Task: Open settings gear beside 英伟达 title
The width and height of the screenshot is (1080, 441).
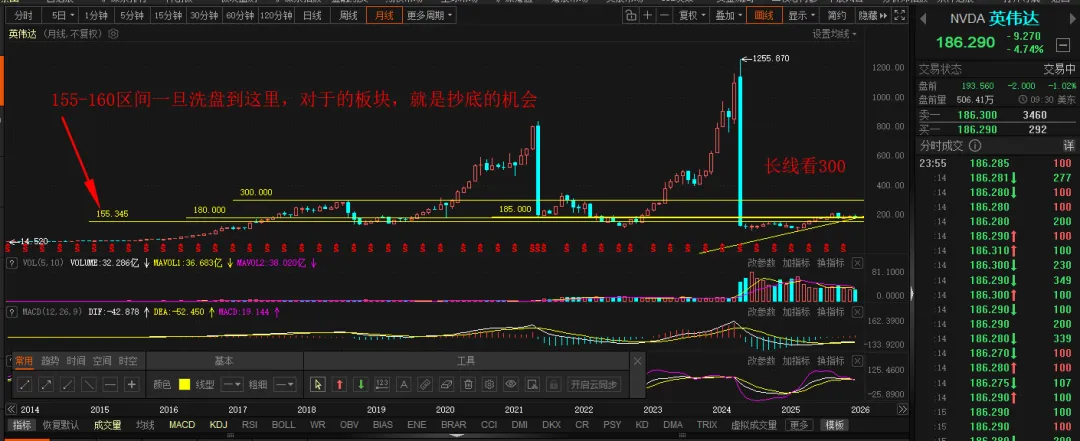Action: pyautogui.click(x=114, y=33)
